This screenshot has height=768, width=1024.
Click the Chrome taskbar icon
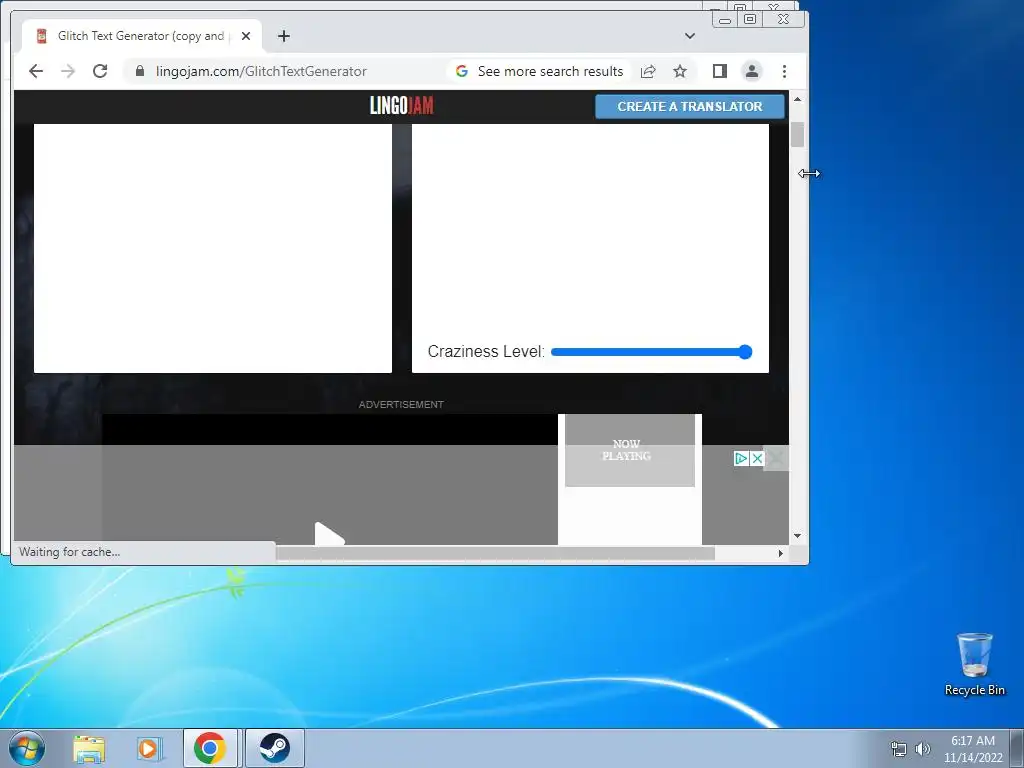point(210,748)
